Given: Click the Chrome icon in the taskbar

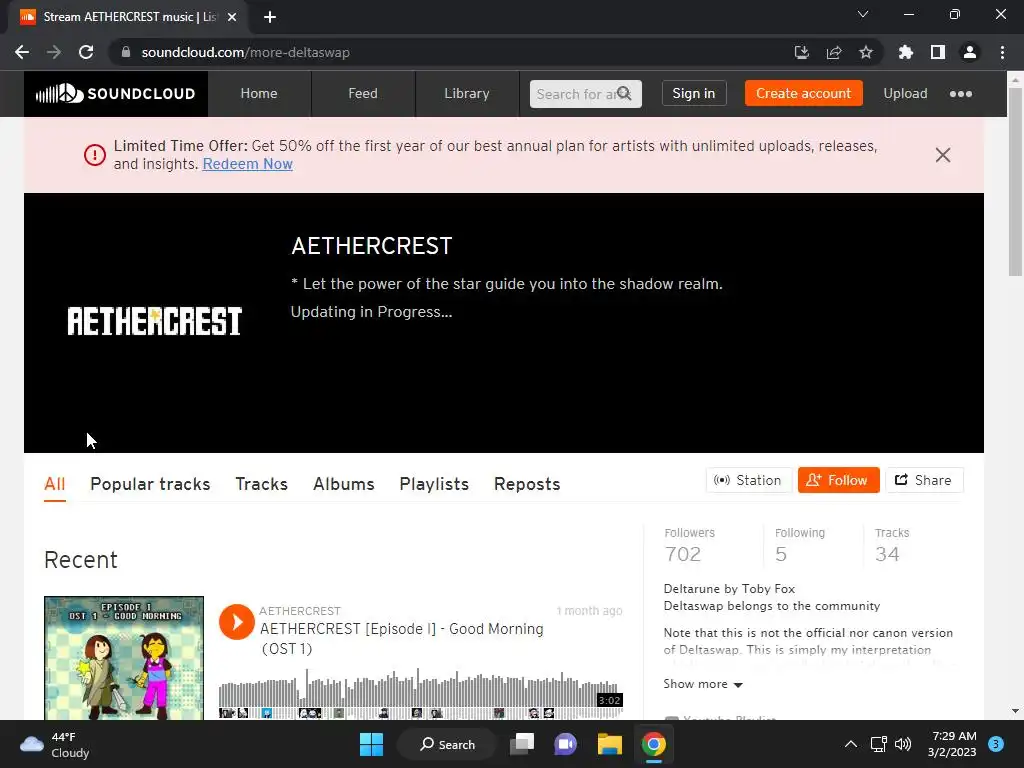Looking at the screenshot, I should [x=654, y=744].
